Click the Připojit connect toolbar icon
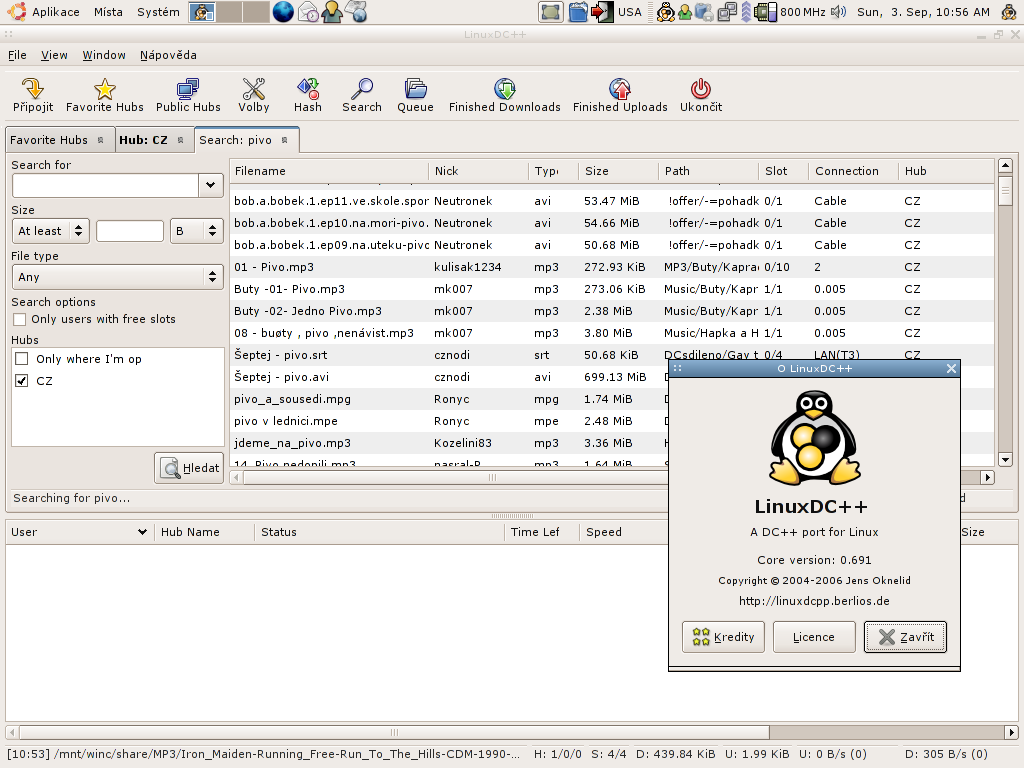This screenshot has height=768, width=1024. point(33,95)
